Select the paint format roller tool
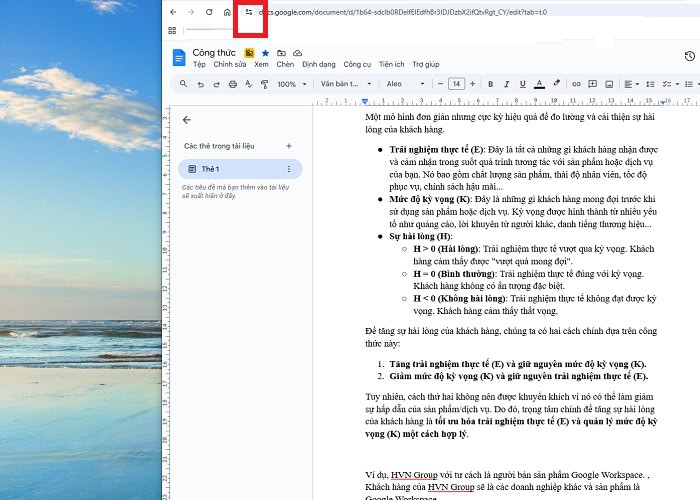The image size is (700, 500). tap(264, 84)
